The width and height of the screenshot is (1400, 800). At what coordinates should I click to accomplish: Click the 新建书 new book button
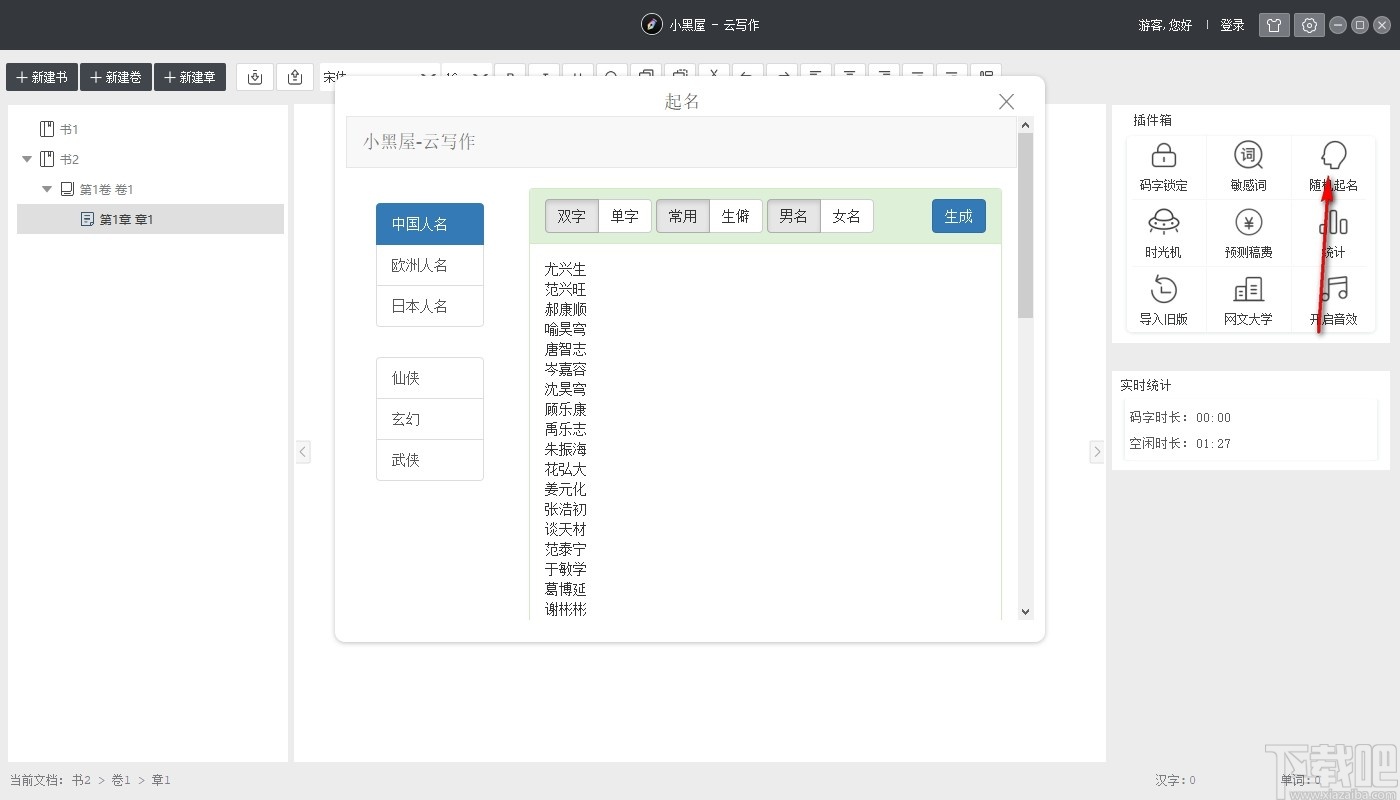(x=42, y=77)
